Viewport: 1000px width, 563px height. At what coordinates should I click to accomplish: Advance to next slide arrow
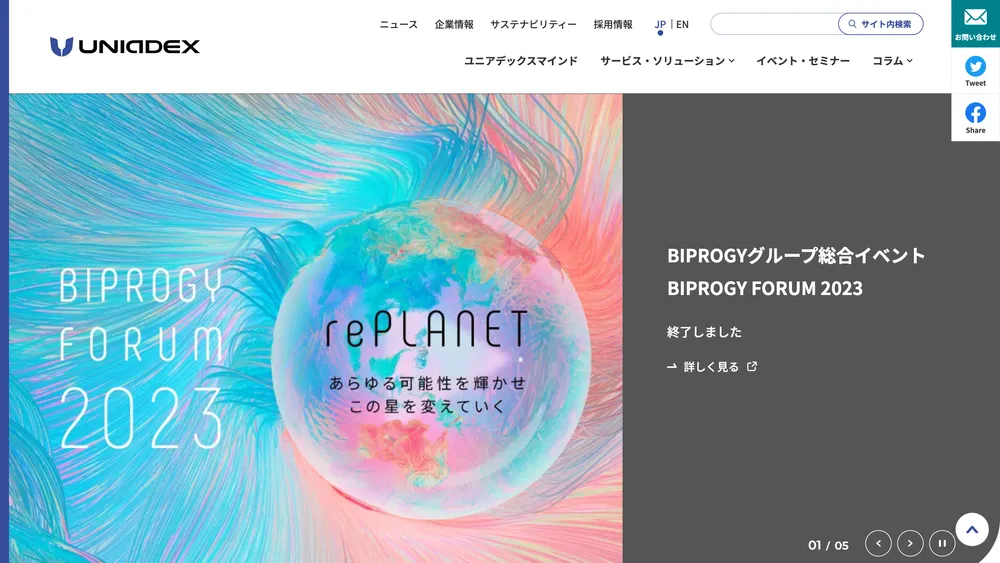pyautogui.click(x=910, y=543)
